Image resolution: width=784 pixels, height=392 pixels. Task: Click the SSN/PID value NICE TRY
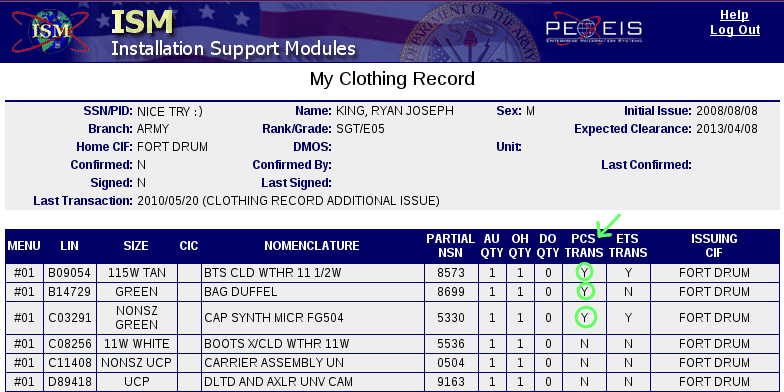click(x=170, y=111)
